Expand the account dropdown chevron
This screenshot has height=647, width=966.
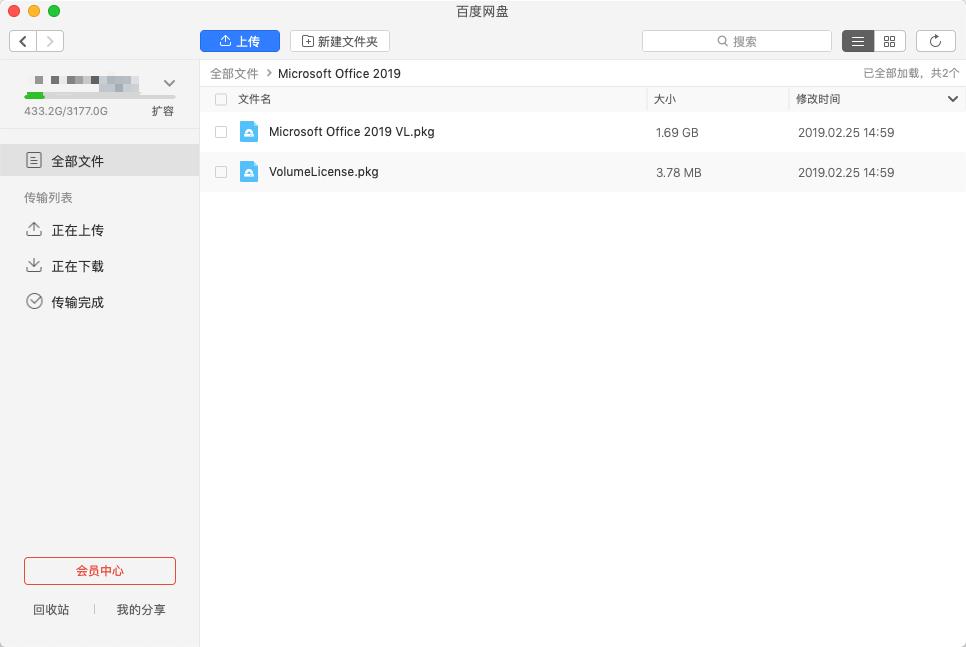pyautogui.click(x=168, y=83)
